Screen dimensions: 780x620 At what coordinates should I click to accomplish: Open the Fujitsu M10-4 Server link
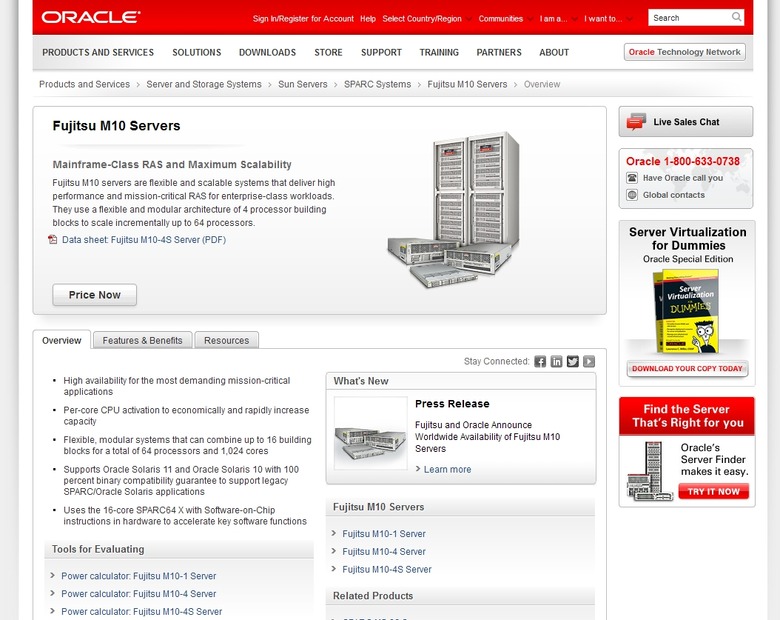(x=384, y=551)
